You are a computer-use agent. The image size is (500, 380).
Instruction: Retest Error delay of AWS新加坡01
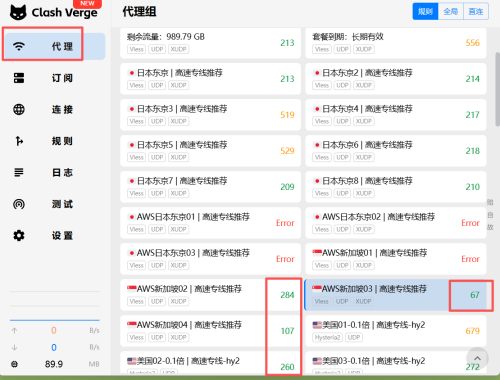470,259
